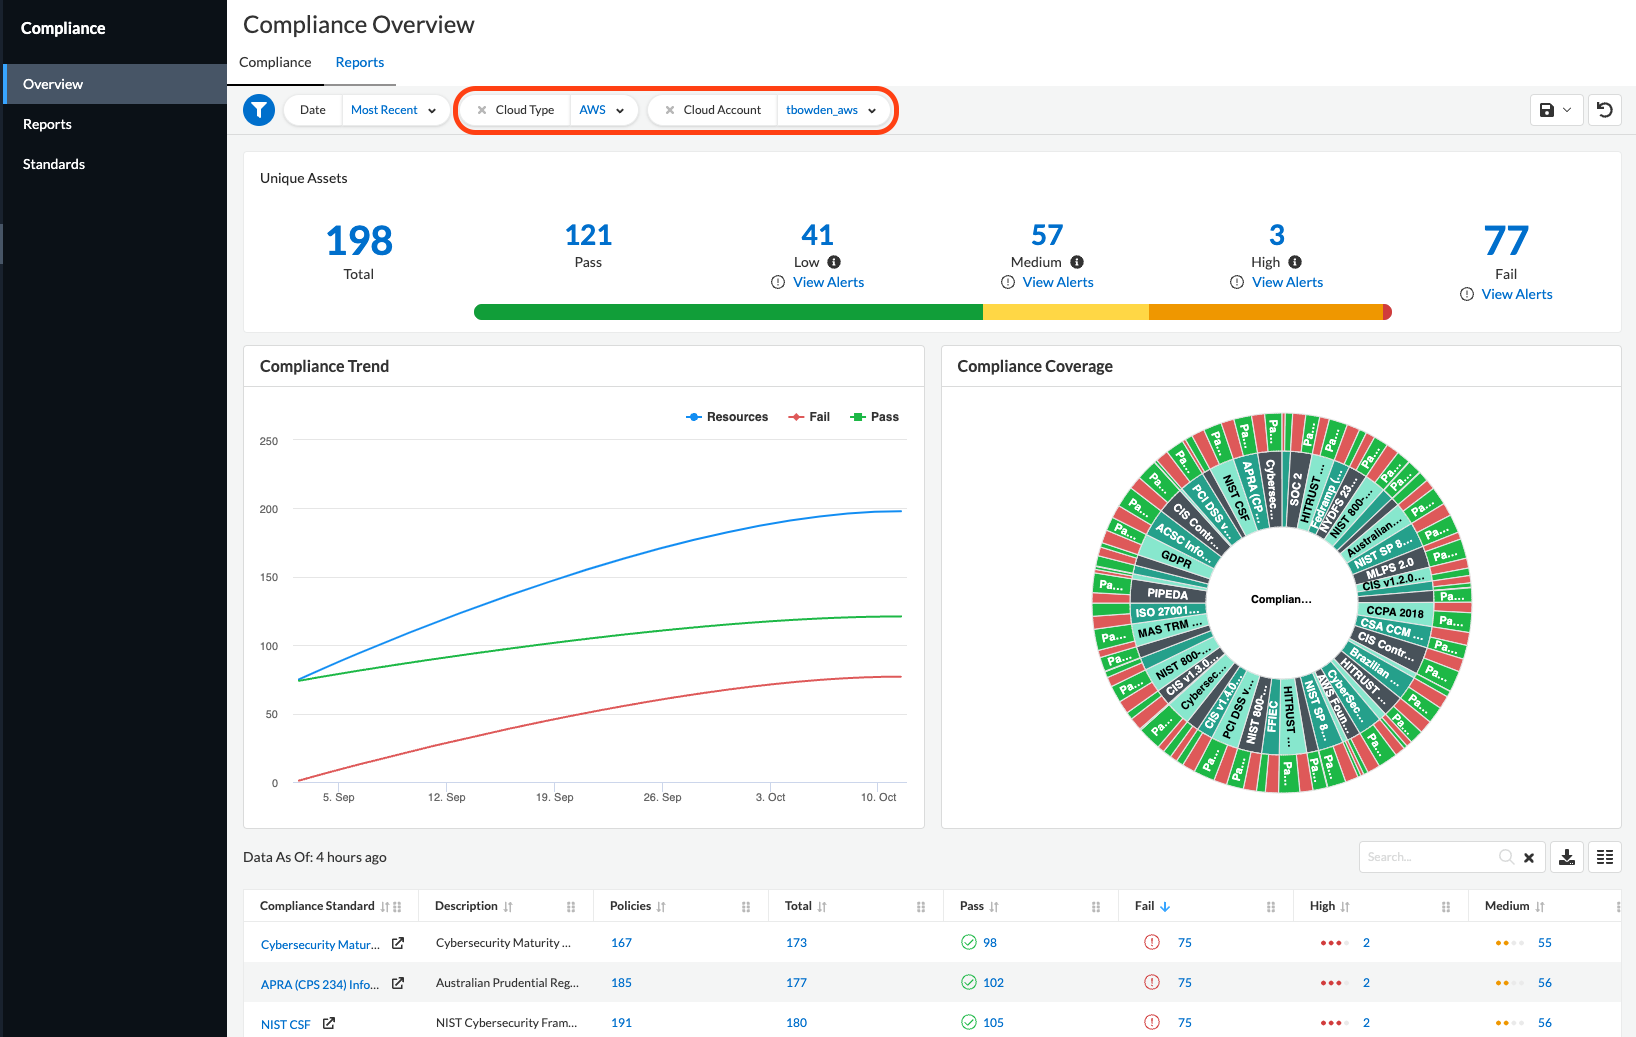Click info icon beside High count
Image resolution: width=1636 pixels, height=1037 pixels.
[1295, 262]
